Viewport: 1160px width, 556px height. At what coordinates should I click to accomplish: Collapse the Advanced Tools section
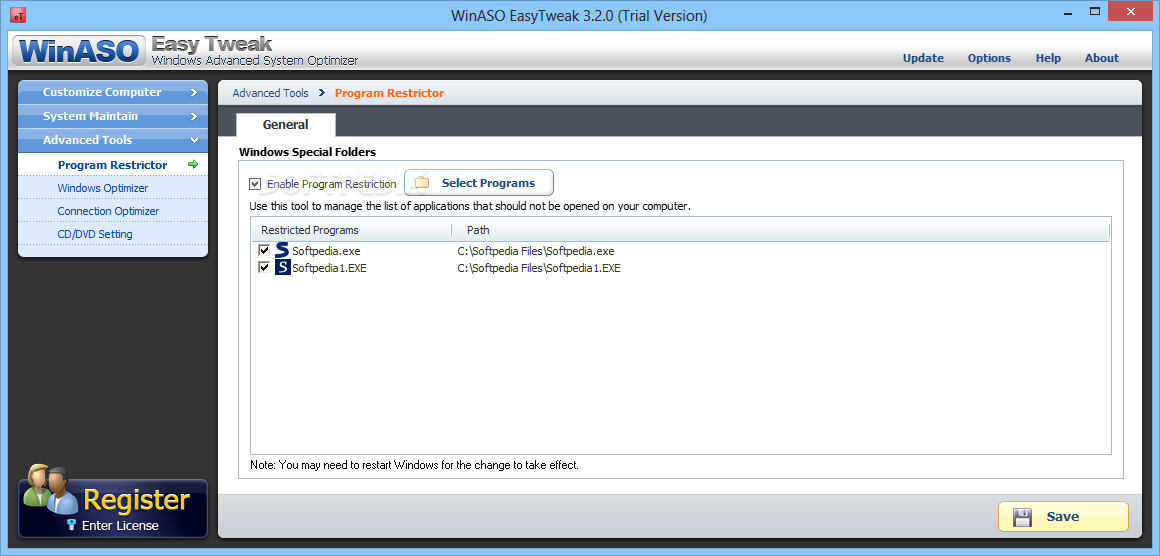(112, 140)
